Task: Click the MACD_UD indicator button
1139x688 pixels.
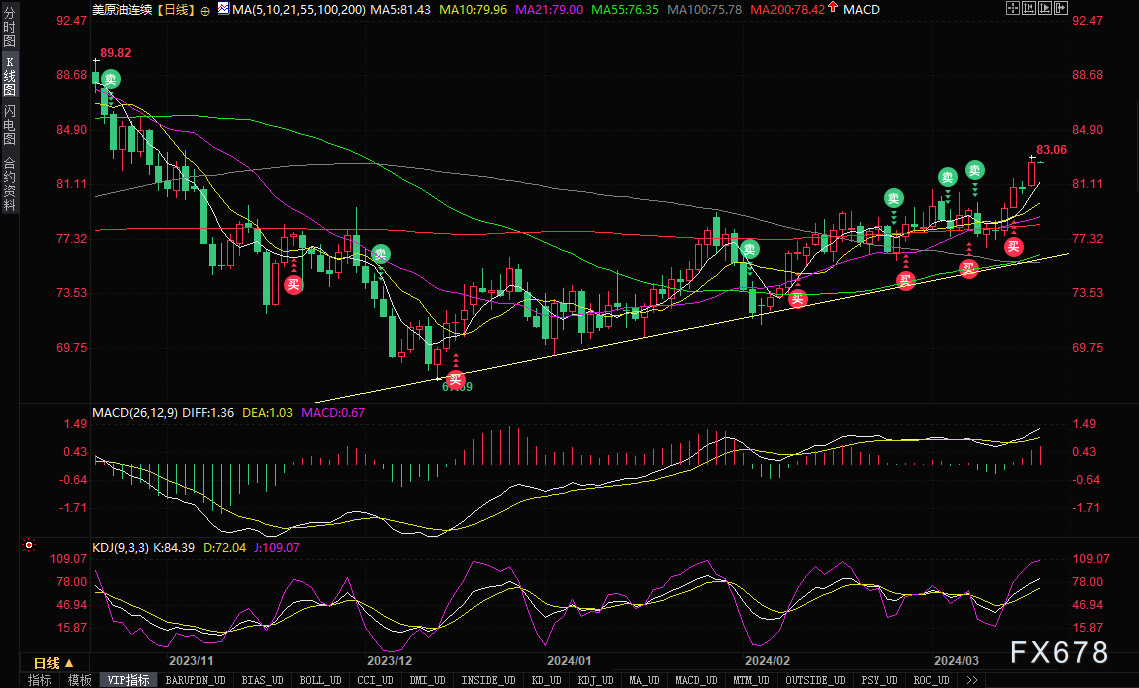Action: coord(696,680)
